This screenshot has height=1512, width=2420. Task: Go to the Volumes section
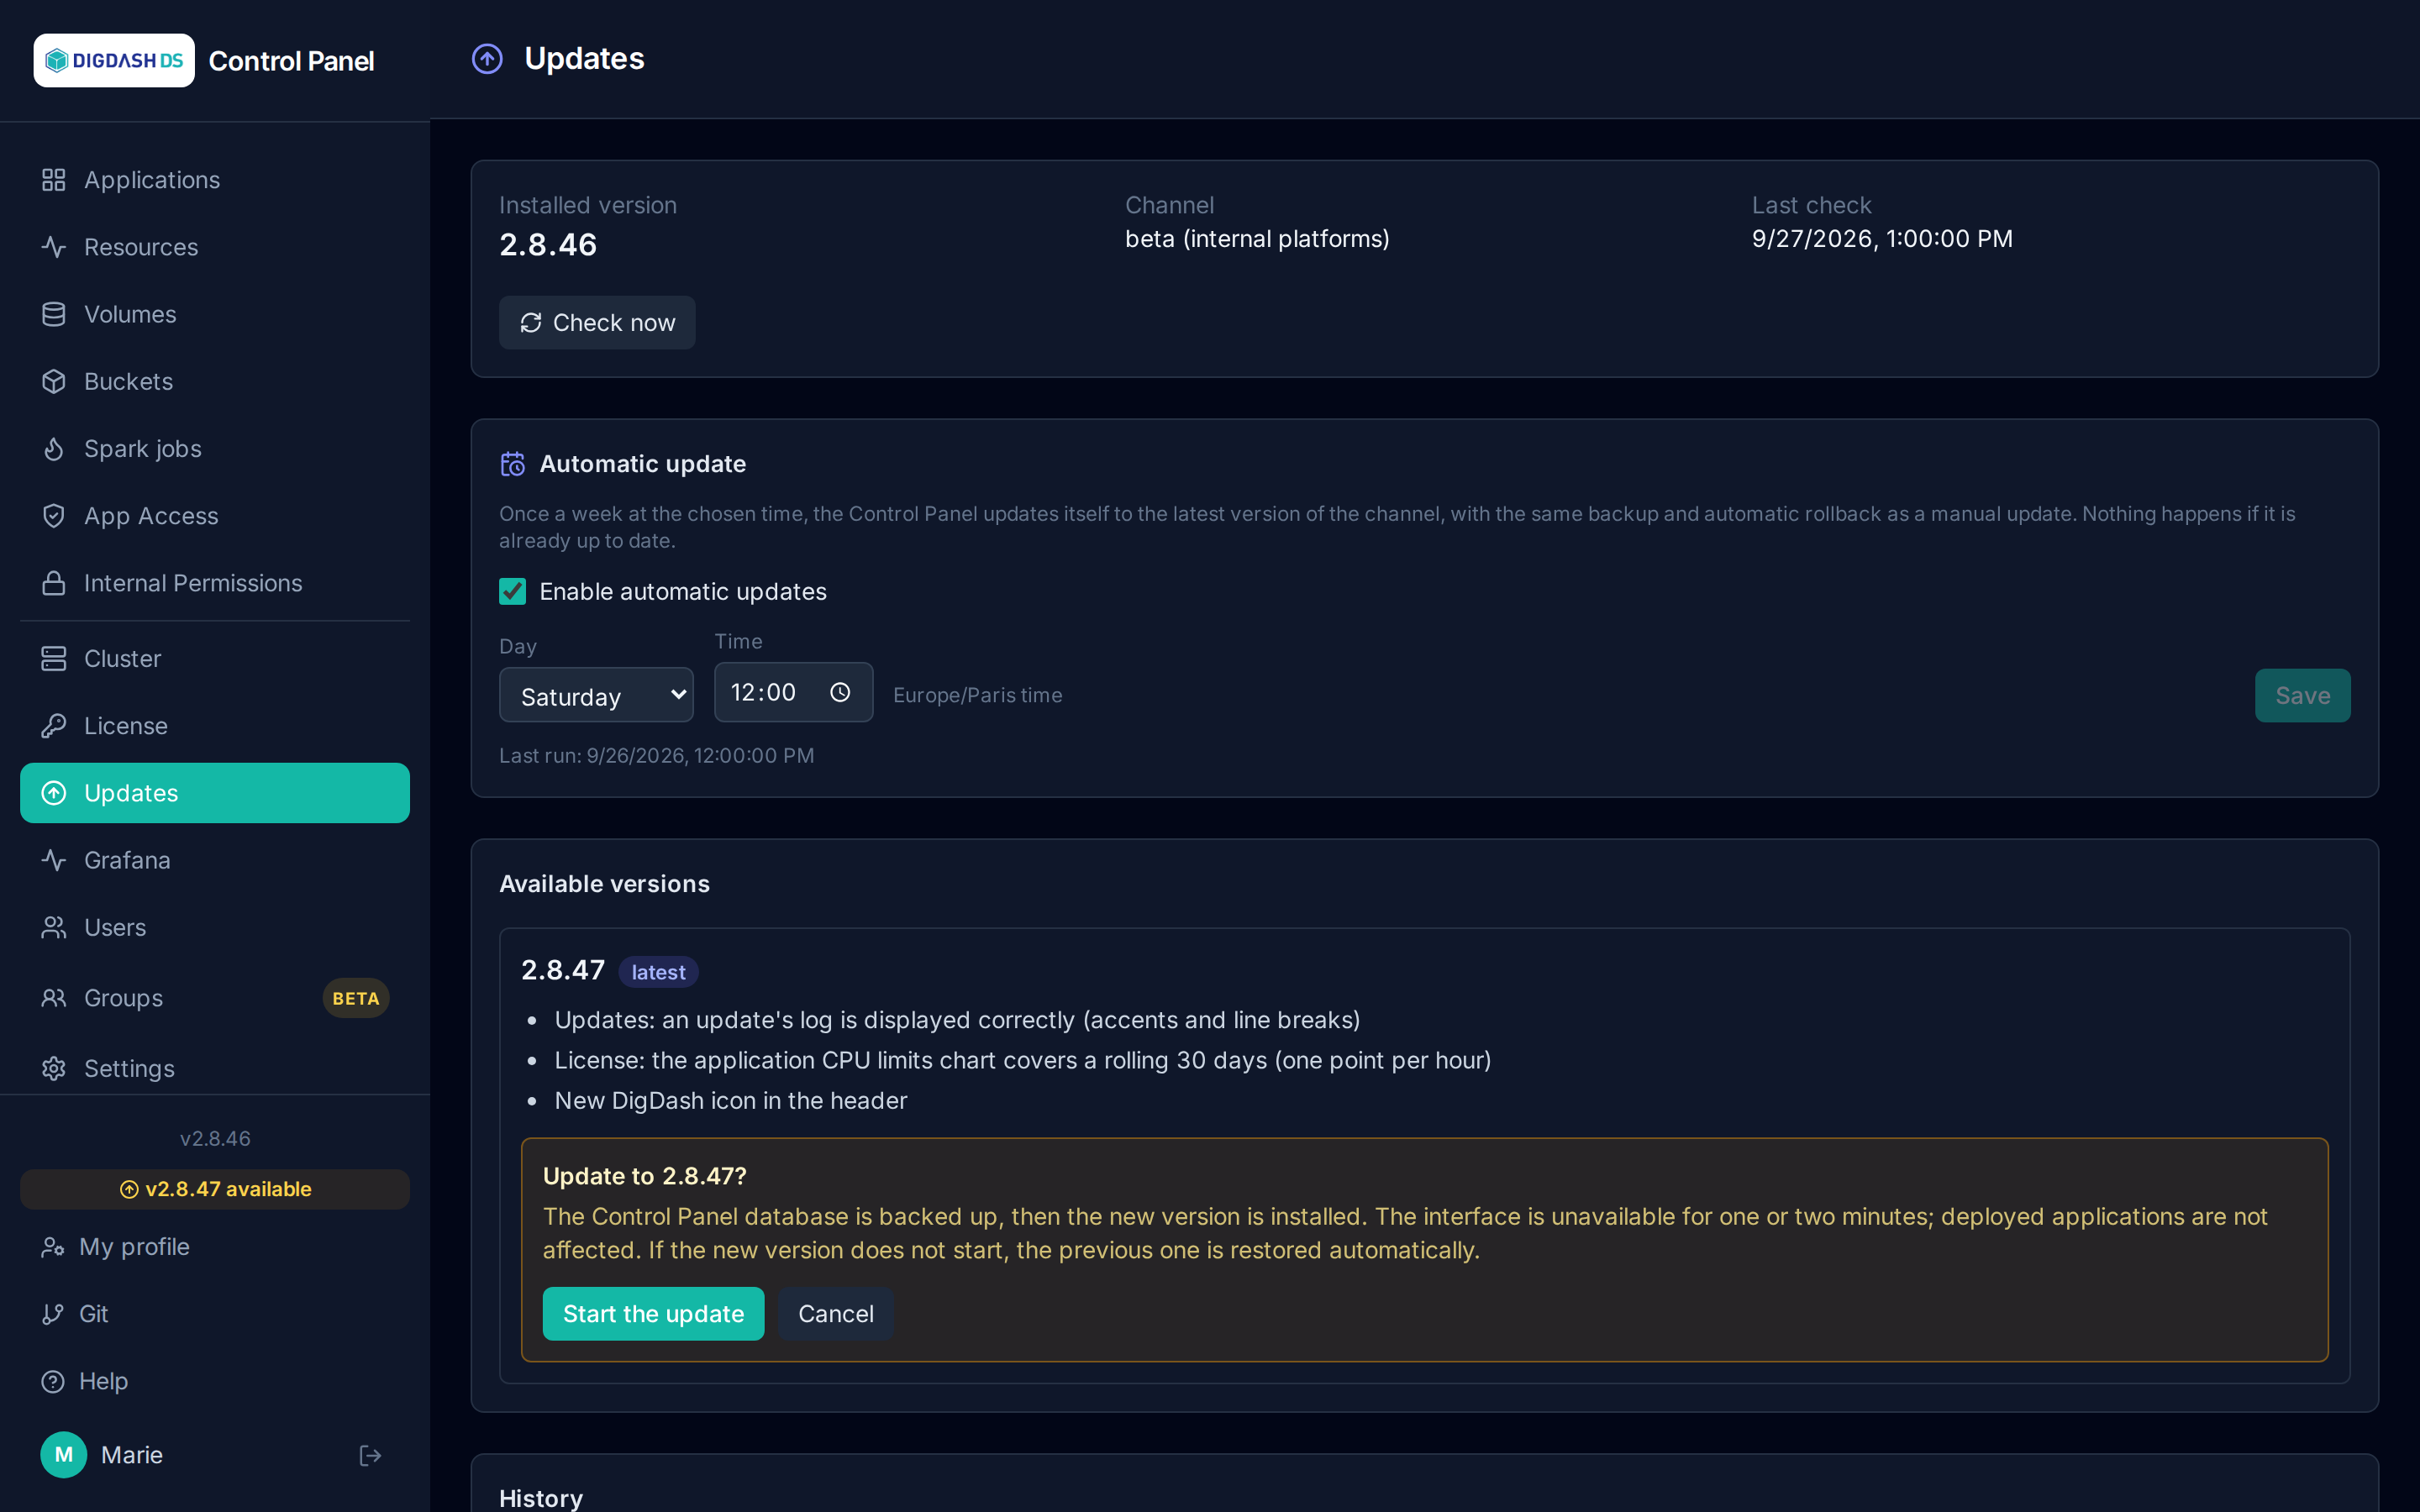(x=215, y=314)
